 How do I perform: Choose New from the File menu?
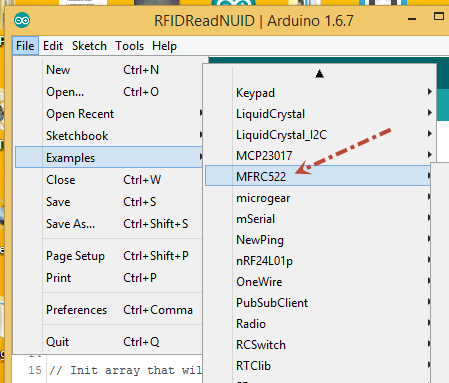point(109,70)
